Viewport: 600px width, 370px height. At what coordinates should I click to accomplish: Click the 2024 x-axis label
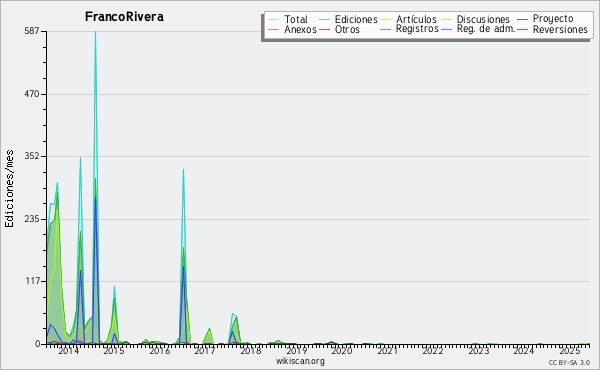tap(523, 350)
